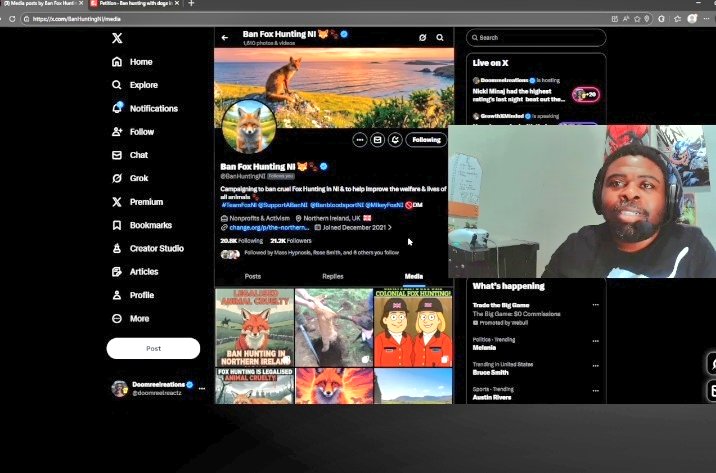Click the Following button

426,140
